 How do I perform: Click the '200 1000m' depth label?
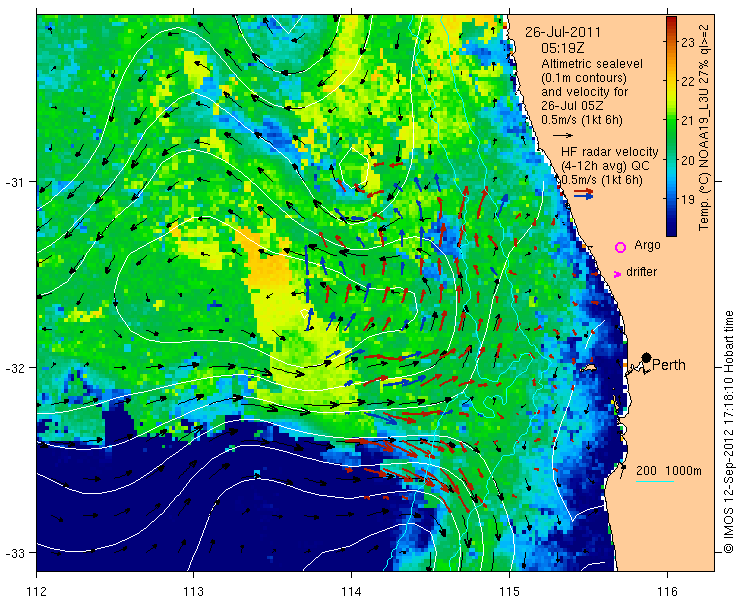(669, 471)
